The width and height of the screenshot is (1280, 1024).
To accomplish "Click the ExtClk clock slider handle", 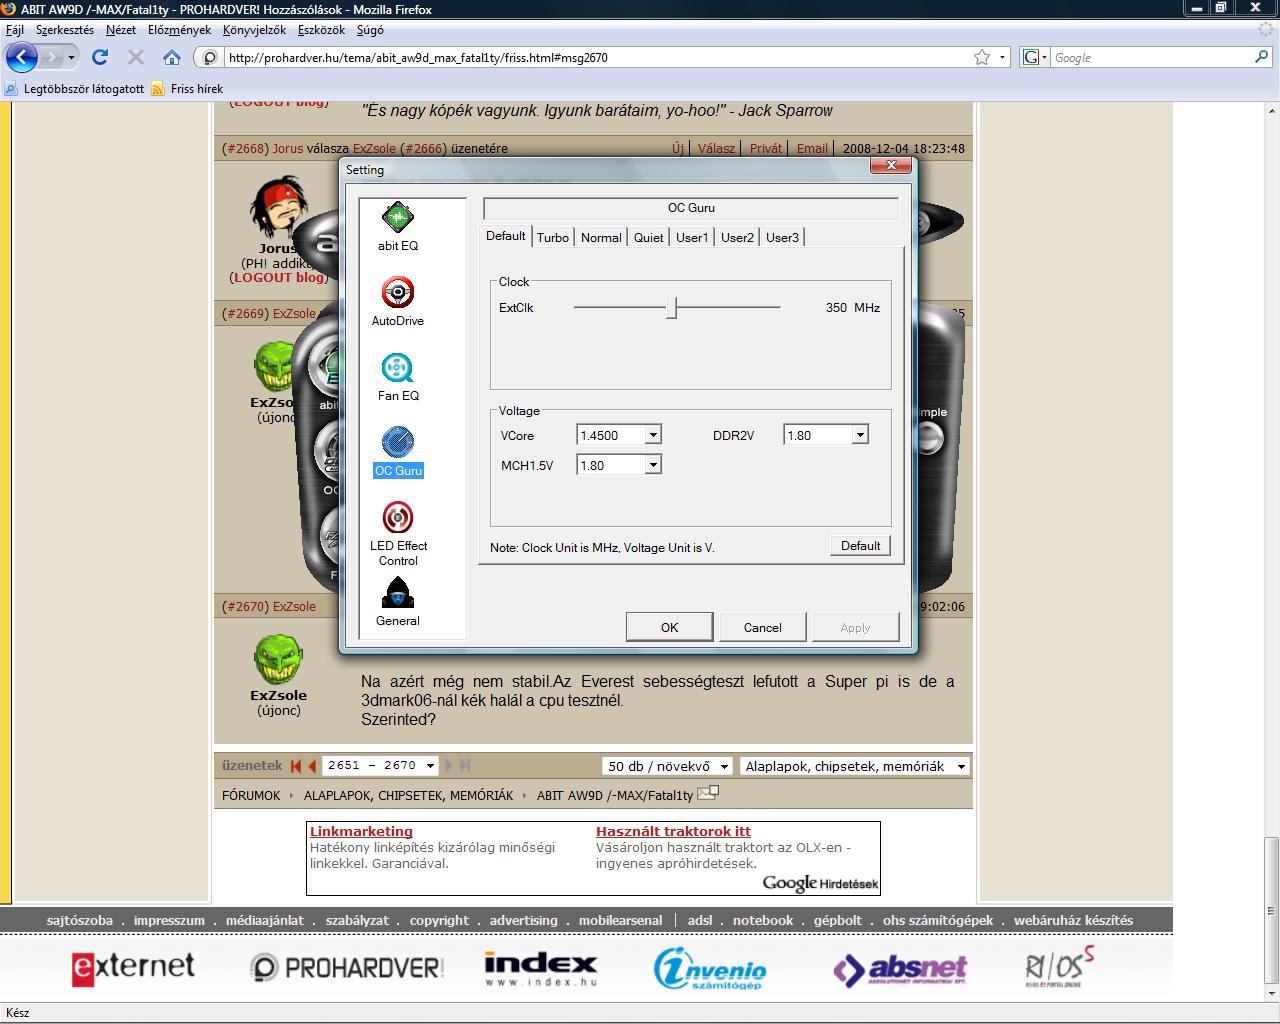I will pyautogui.click(x=672, y=308).
